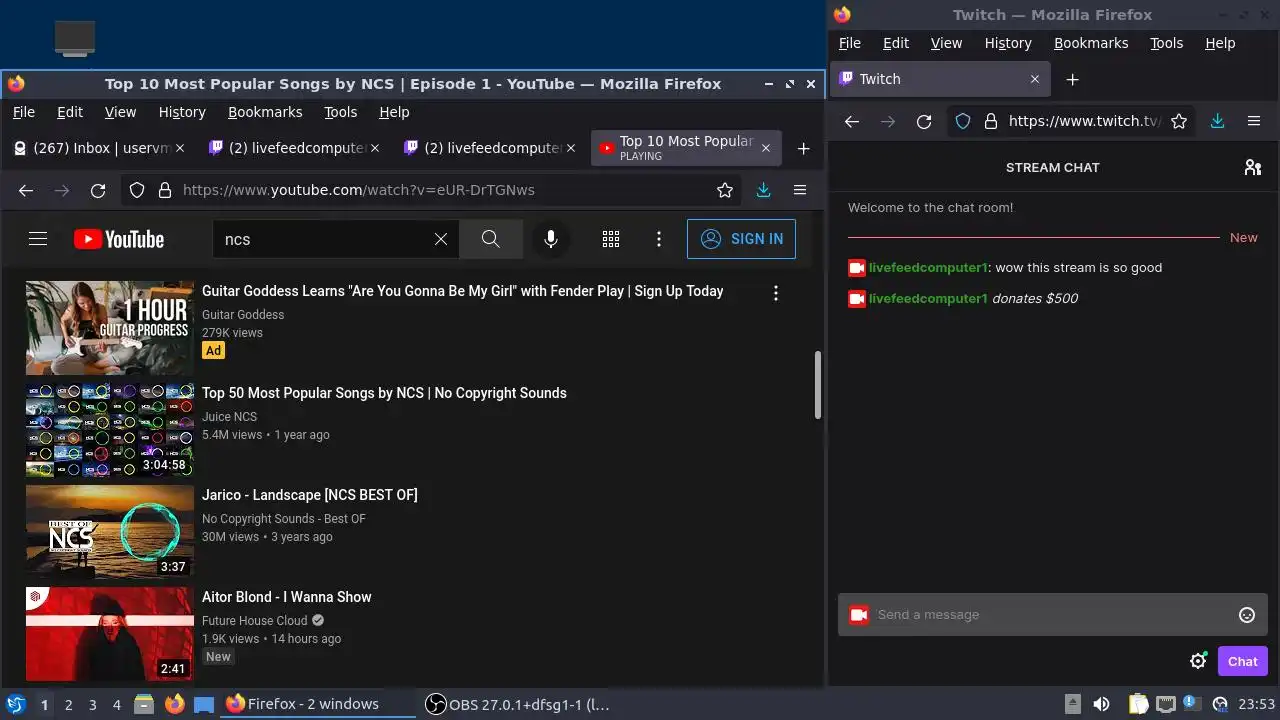The image size is (1280, 720).
Task: Open the Twitch window's Firefox application menu
Action: click(1254, 121)
